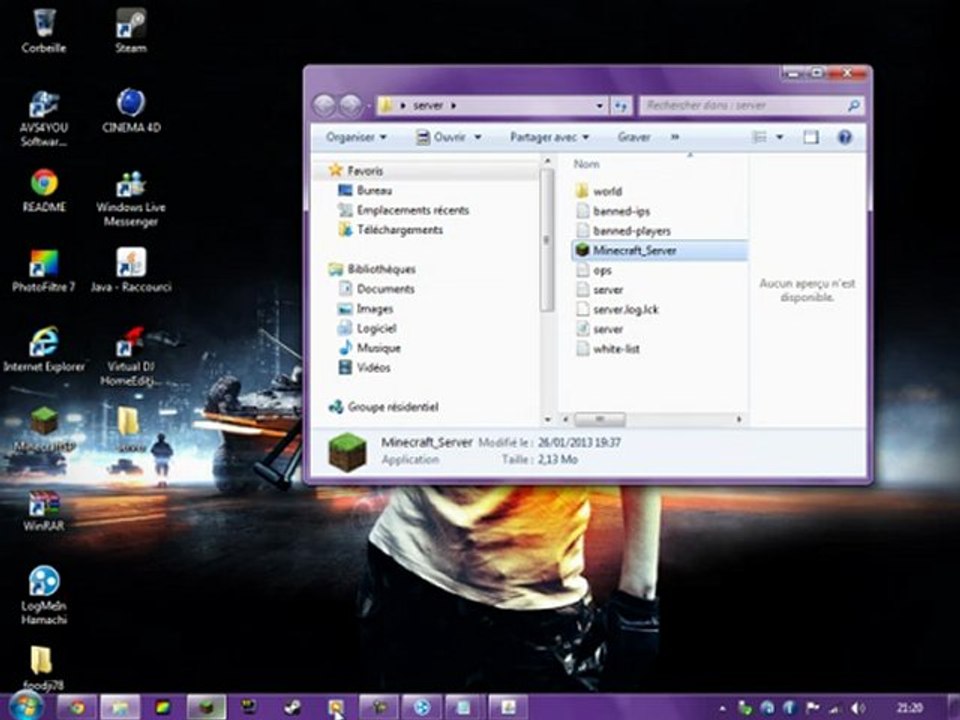The width and height of the screenshot is (960, 720).
Task: Click the search field Rechercher dans server
Action: pyautogui.click(x=752, y=106)
